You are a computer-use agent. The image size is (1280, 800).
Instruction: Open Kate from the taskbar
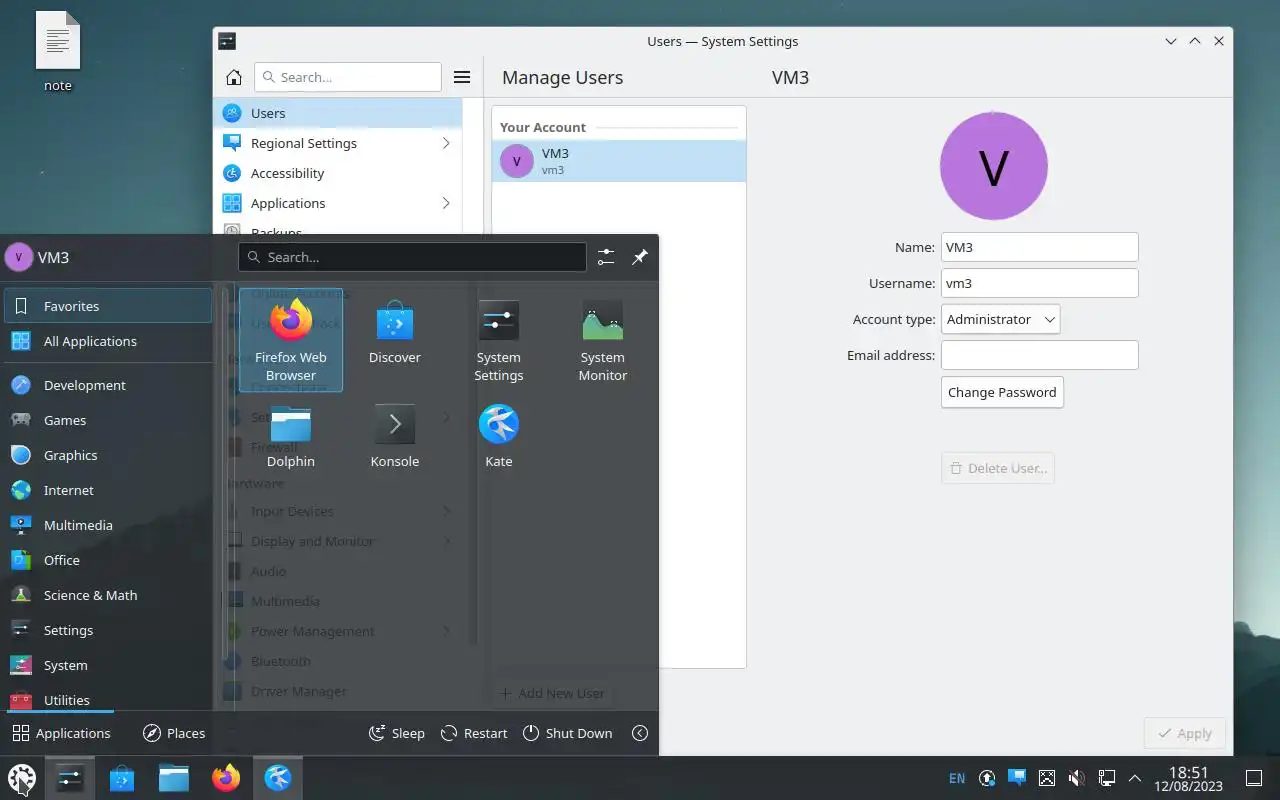tap(278, 777)
